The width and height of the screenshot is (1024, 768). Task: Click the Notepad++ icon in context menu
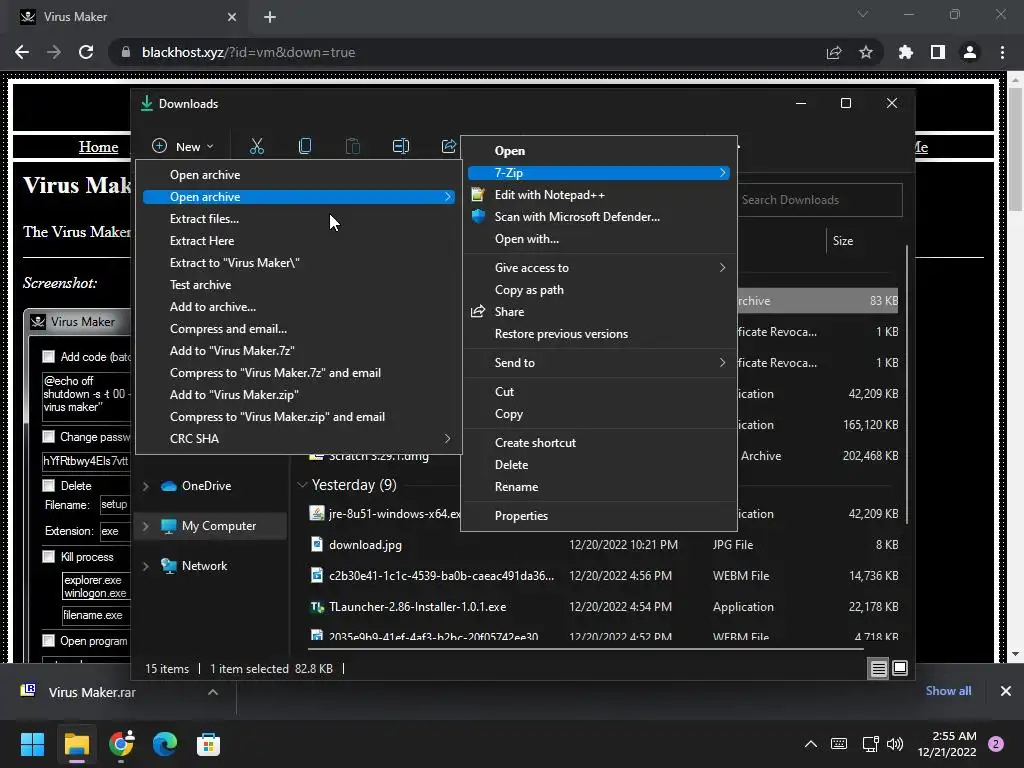point(478,195)
